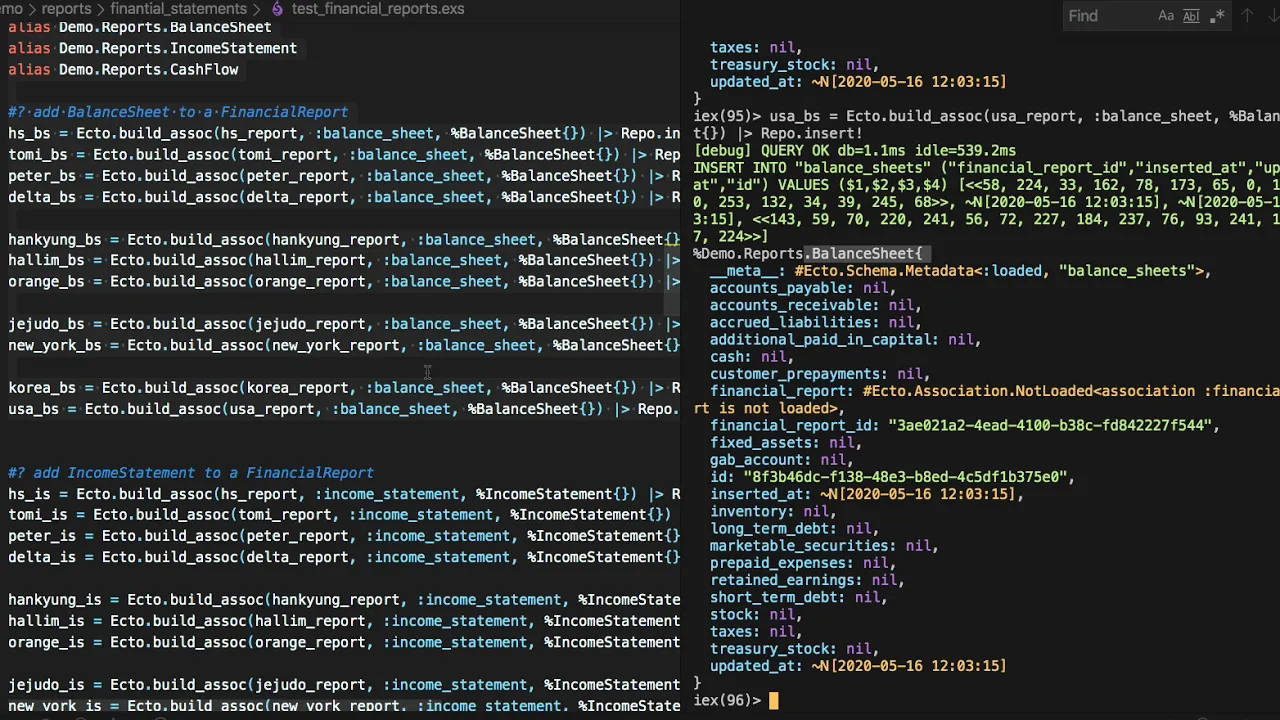Place cursor on the orange_is assignment line

[344, 642]
